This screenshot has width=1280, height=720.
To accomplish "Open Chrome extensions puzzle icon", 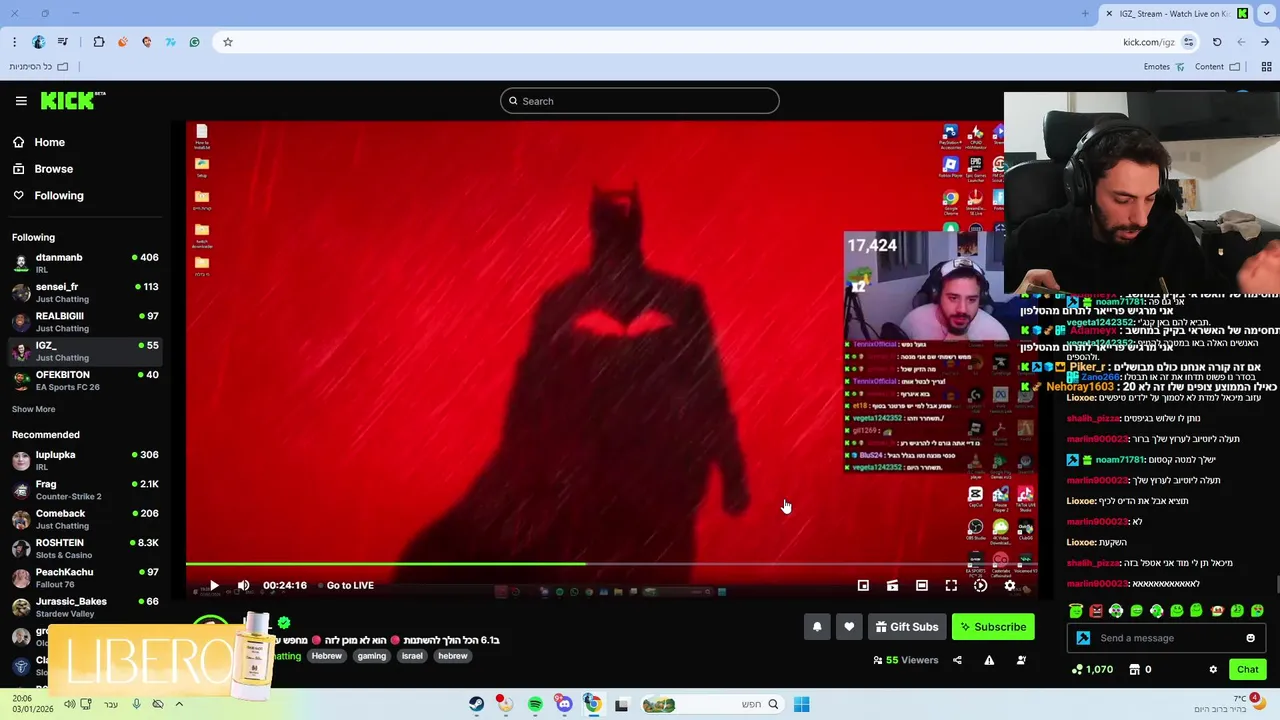I will point(99,42).
